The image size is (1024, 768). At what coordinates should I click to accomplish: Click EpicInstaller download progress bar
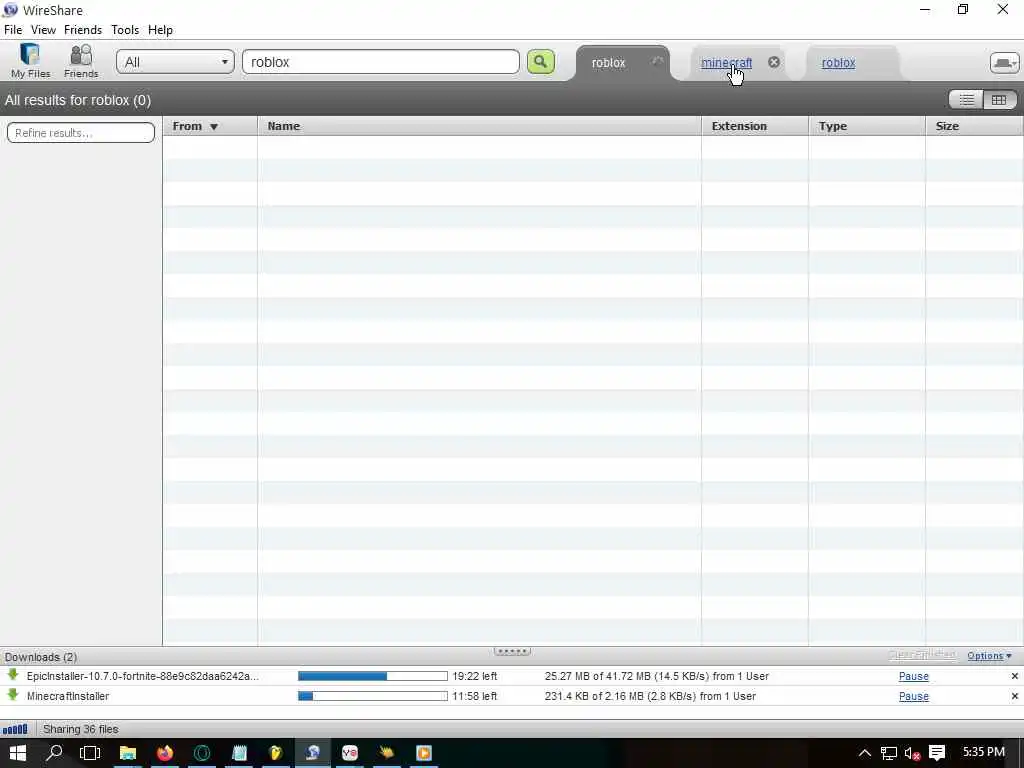[373, 677]
